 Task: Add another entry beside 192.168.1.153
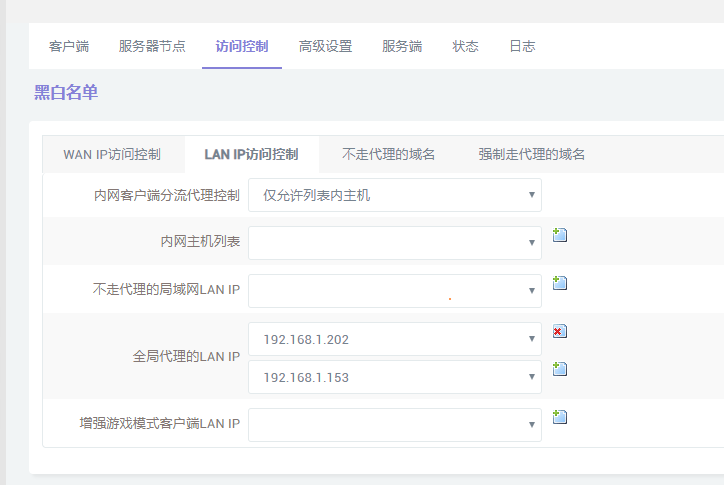[560, 369]
